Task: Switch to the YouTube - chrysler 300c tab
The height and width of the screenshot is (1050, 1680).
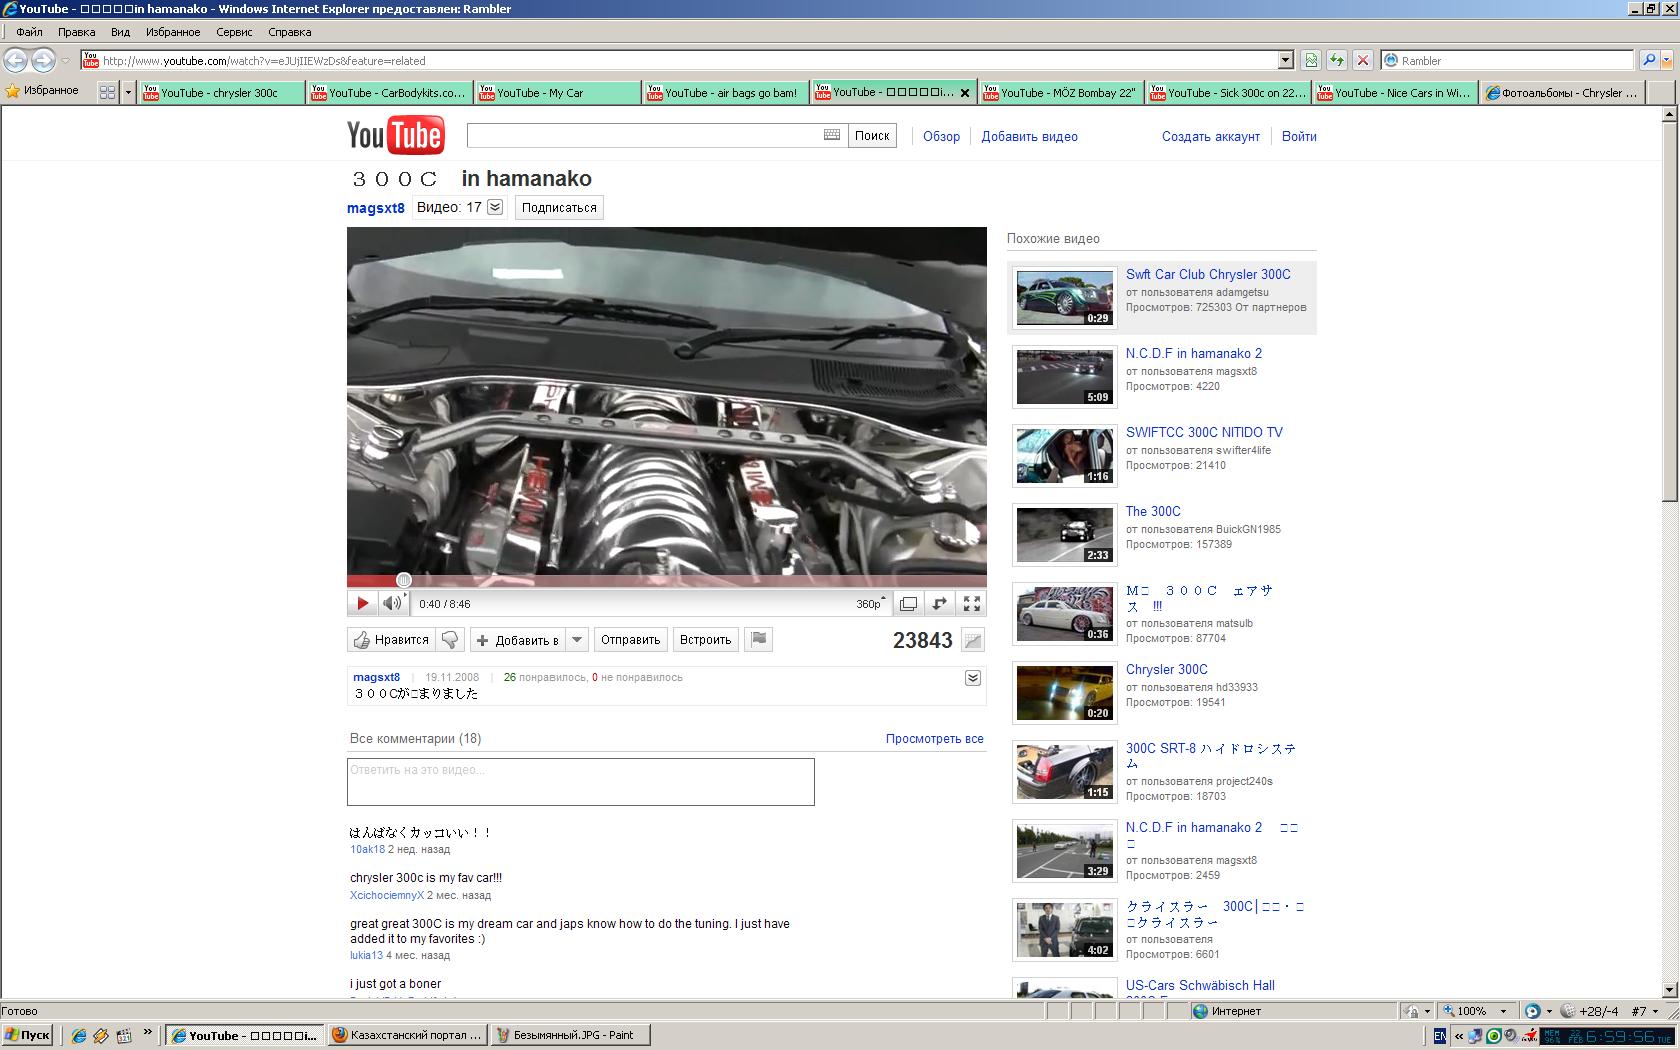Action: click(221, 93)
